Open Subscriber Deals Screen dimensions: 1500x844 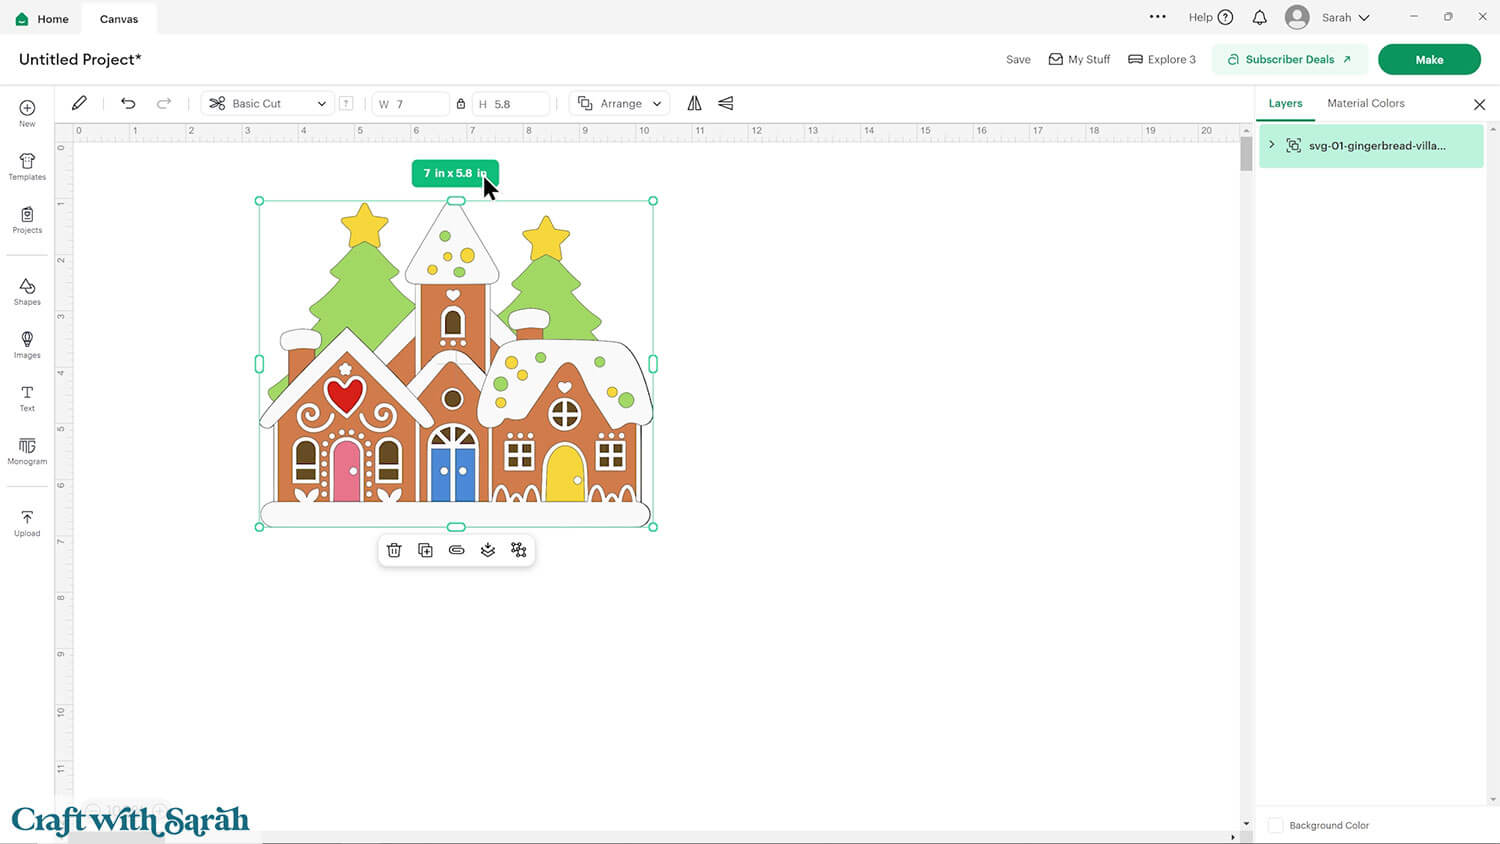pyautogui.click(x=1289, y=59)
